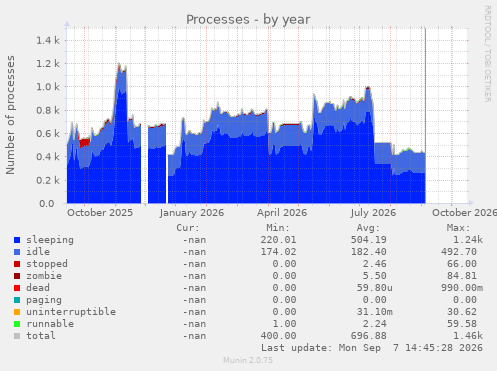Click the 'Munin 2.0.75' footer text

pos(248,360)
